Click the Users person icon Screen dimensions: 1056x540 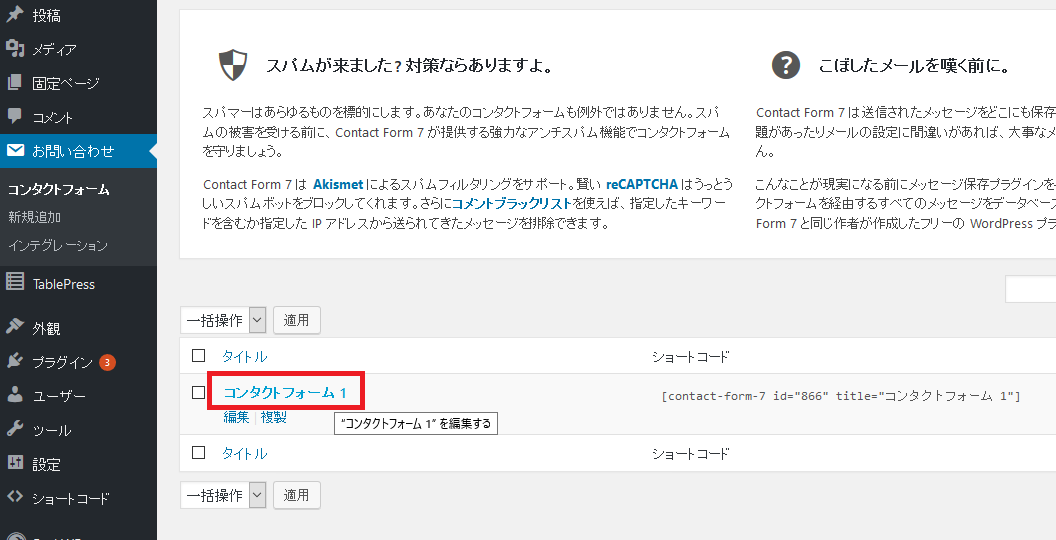[15, 396]
